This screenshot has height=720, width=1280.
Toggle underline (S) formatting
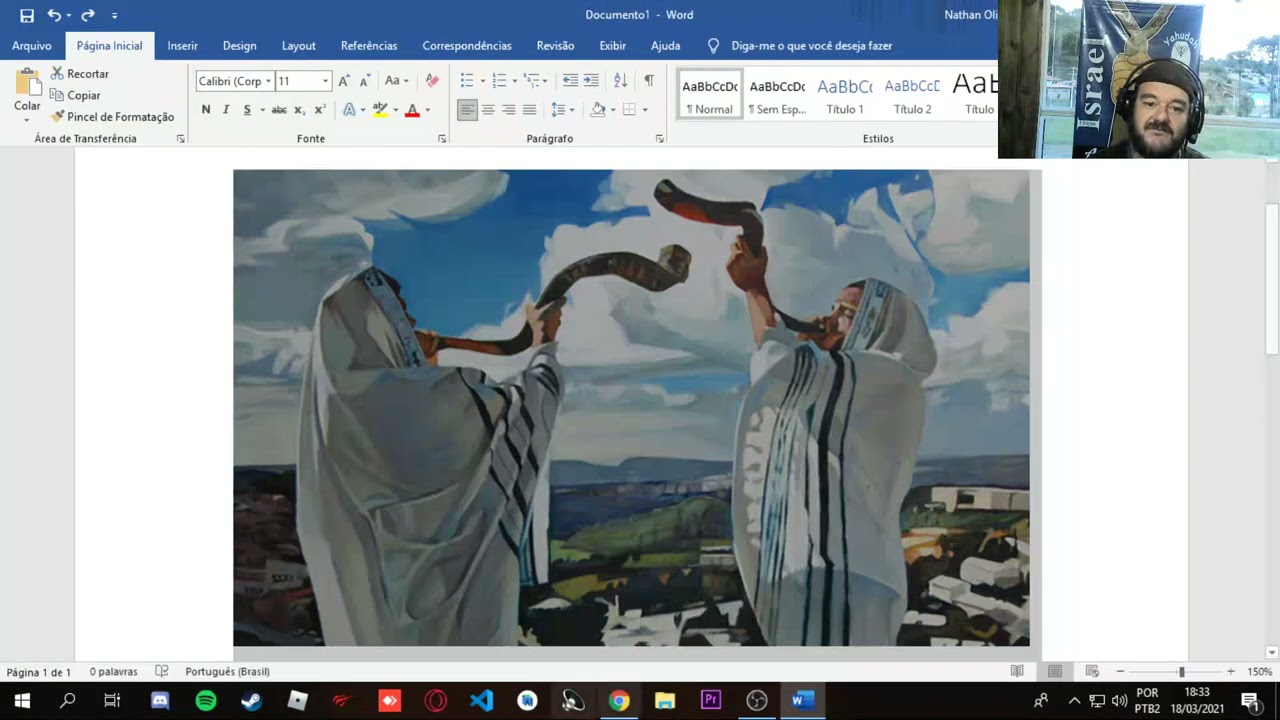pyautogui.click(x=247, y=110)
